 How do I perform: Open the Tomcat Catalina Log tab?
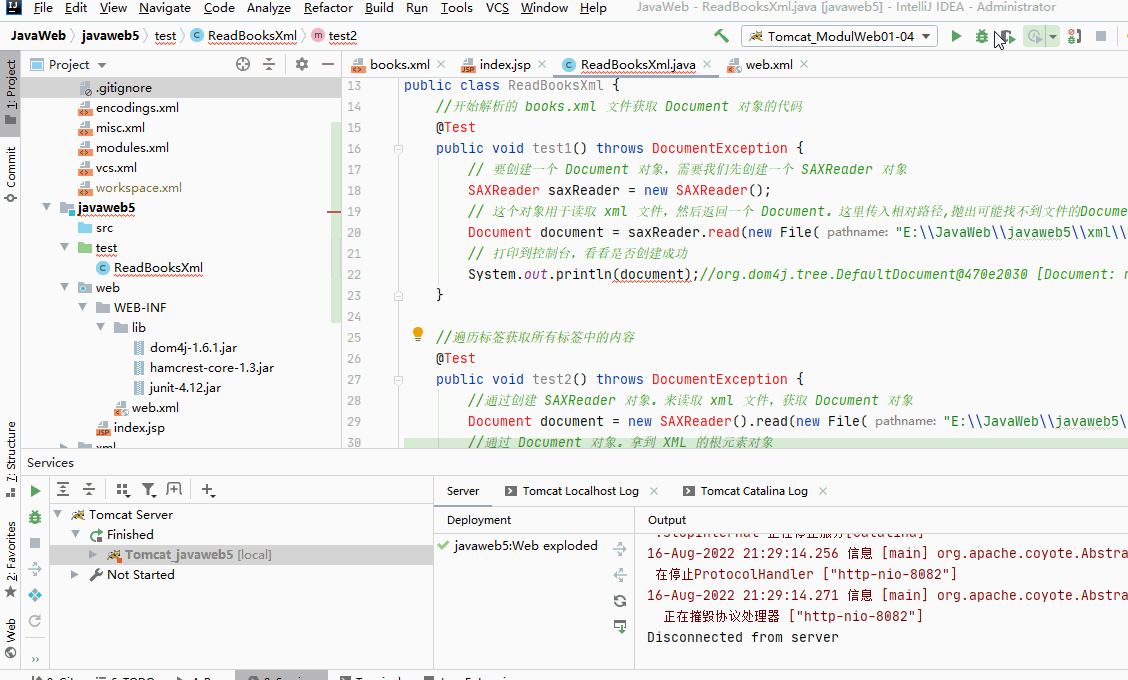(x=754, y=491)
